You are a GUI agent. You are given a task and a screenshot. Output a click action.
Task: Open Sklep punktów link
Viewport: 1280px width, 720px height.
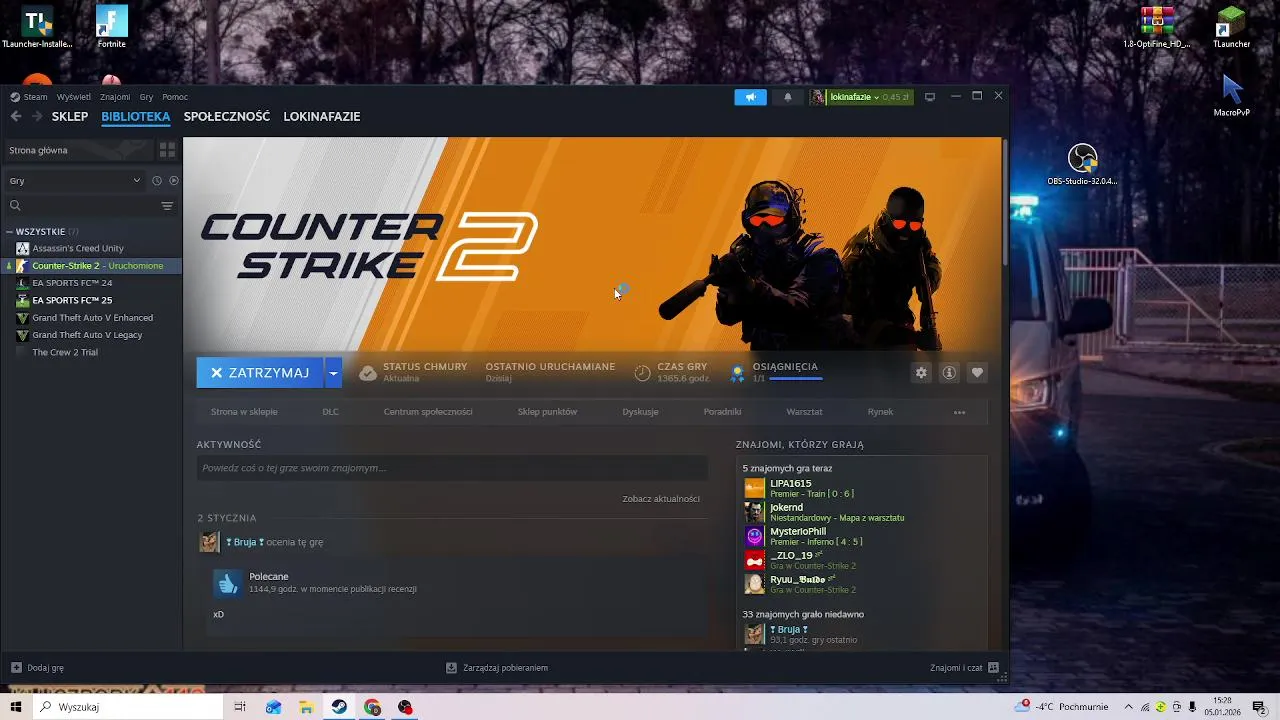[547, 412]
